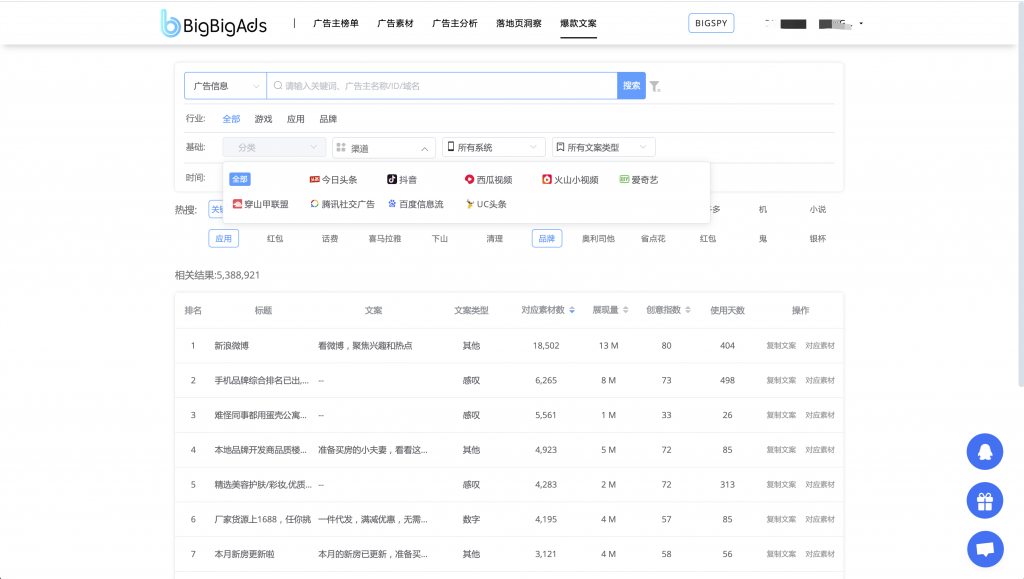
Task: Select 腾讯社交广告 channel option
Action: click(342, 204)
